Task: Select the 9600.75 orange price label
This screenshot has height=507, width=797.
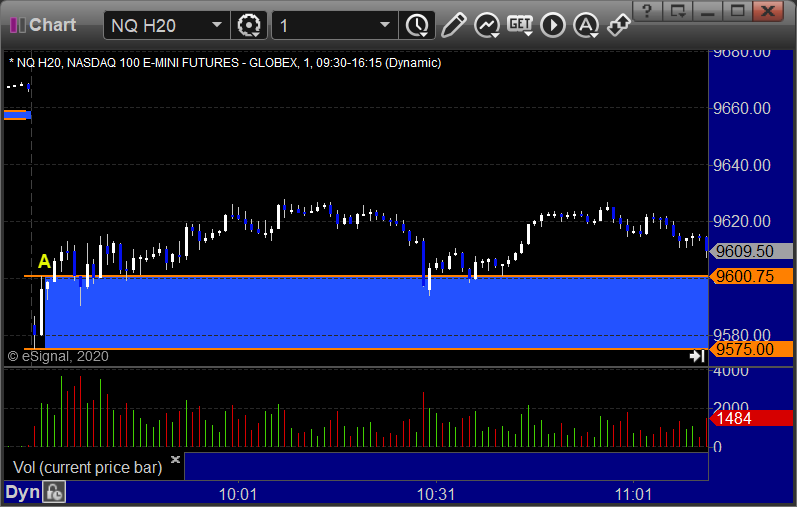Action: [751, 276]
